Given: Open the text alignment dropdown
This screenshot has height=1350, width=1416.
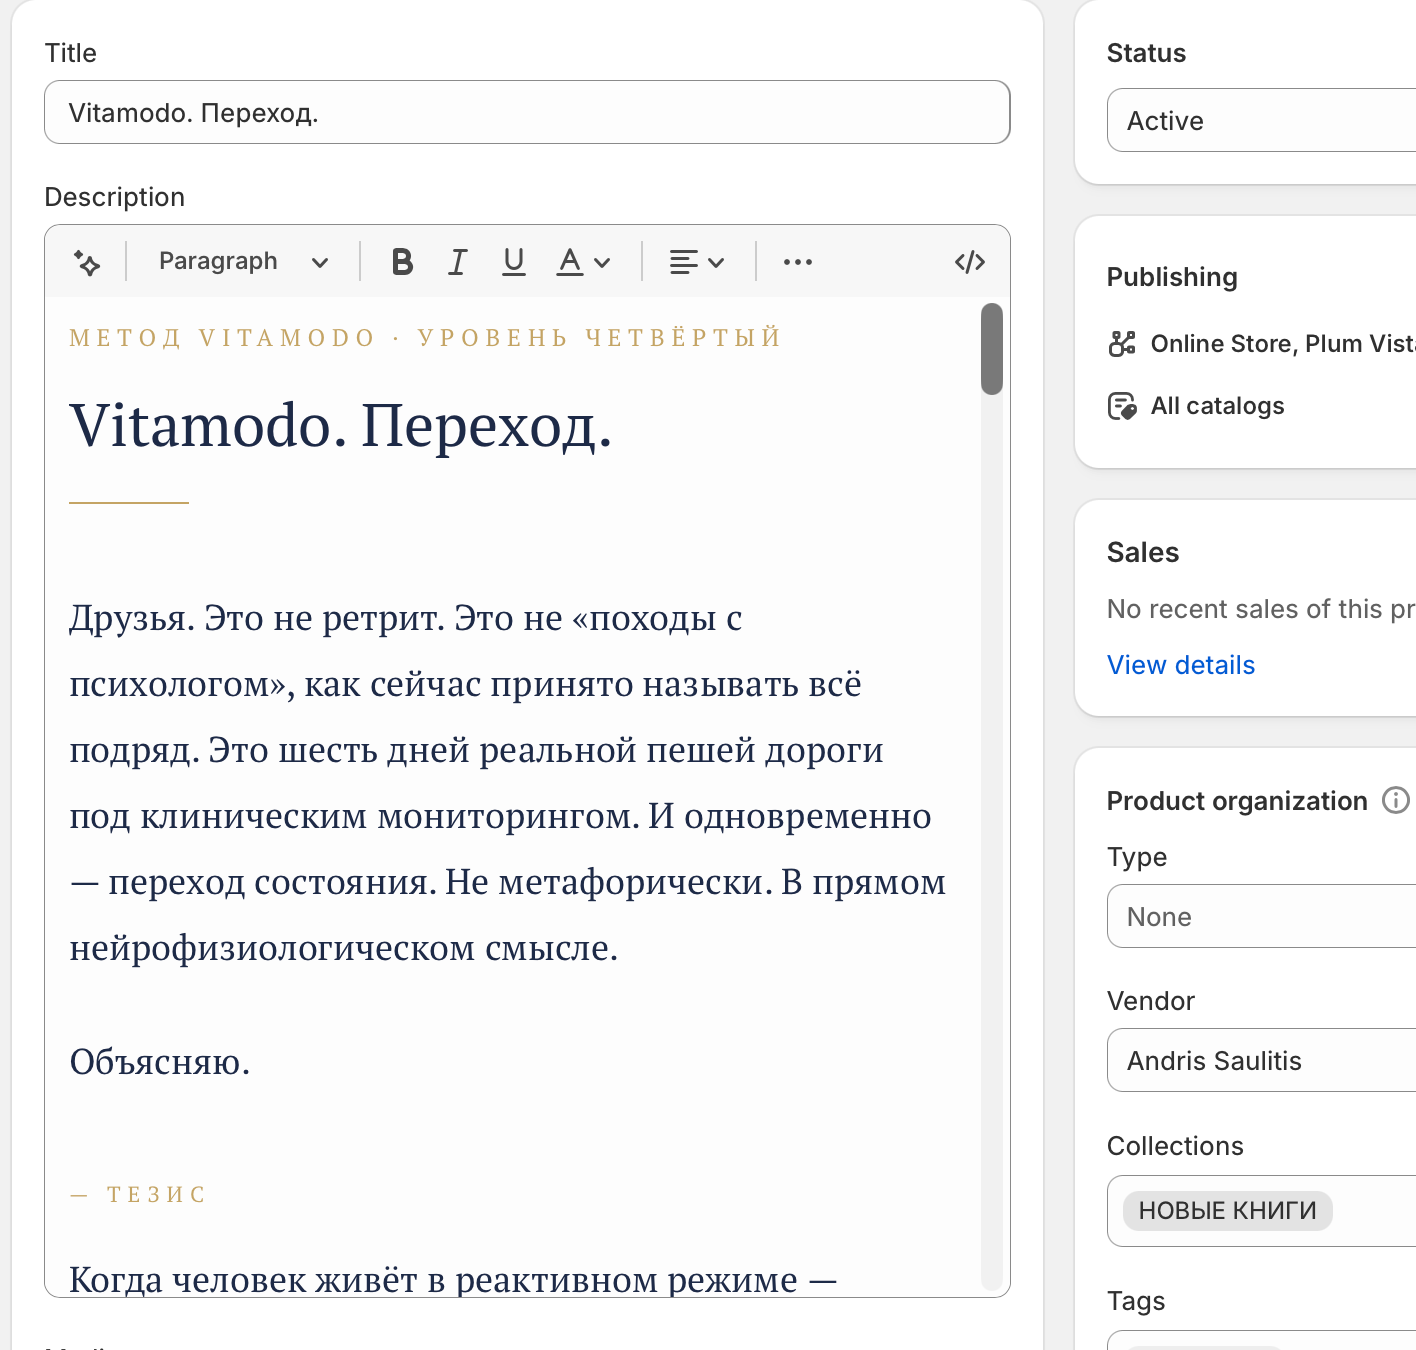Looking at the screenshot, I should click(696, 262).
